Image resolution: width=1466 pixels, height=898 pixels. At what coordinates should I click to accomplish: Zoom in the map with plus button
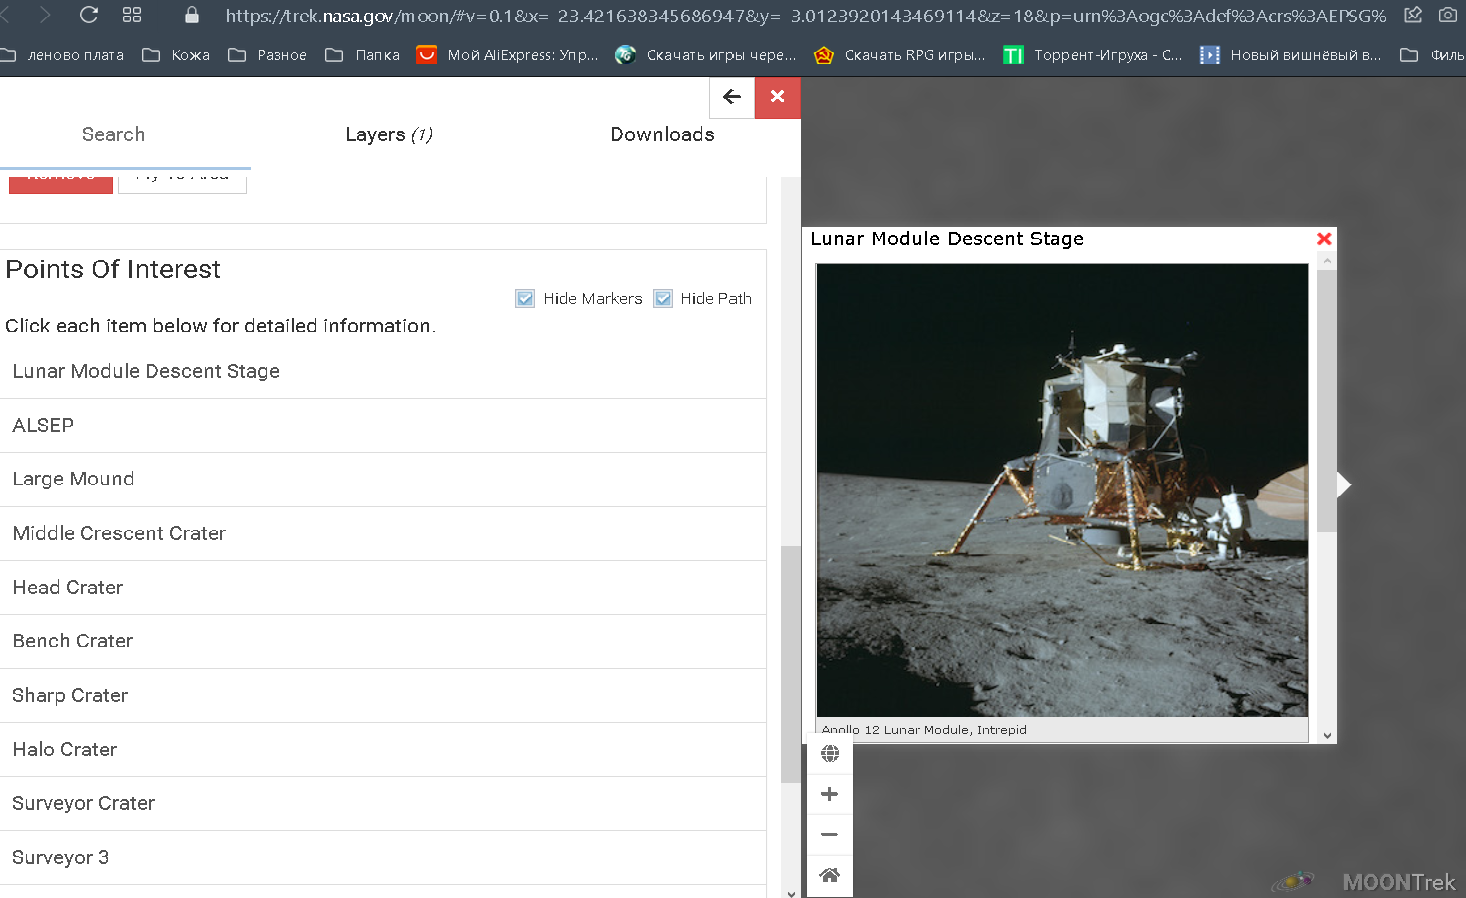click(830, 794)
